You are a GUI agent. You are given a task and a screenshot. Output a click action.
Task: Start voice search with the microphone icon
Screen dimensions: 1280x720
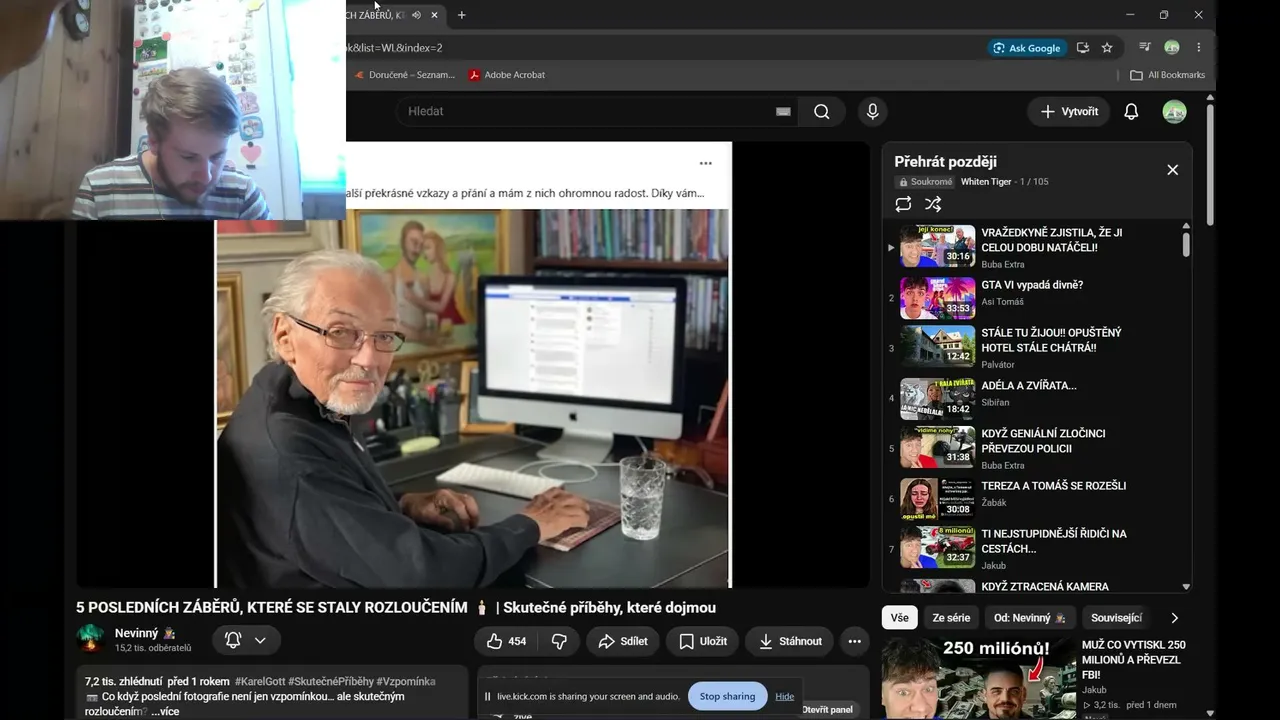click(x=873, y=112)
